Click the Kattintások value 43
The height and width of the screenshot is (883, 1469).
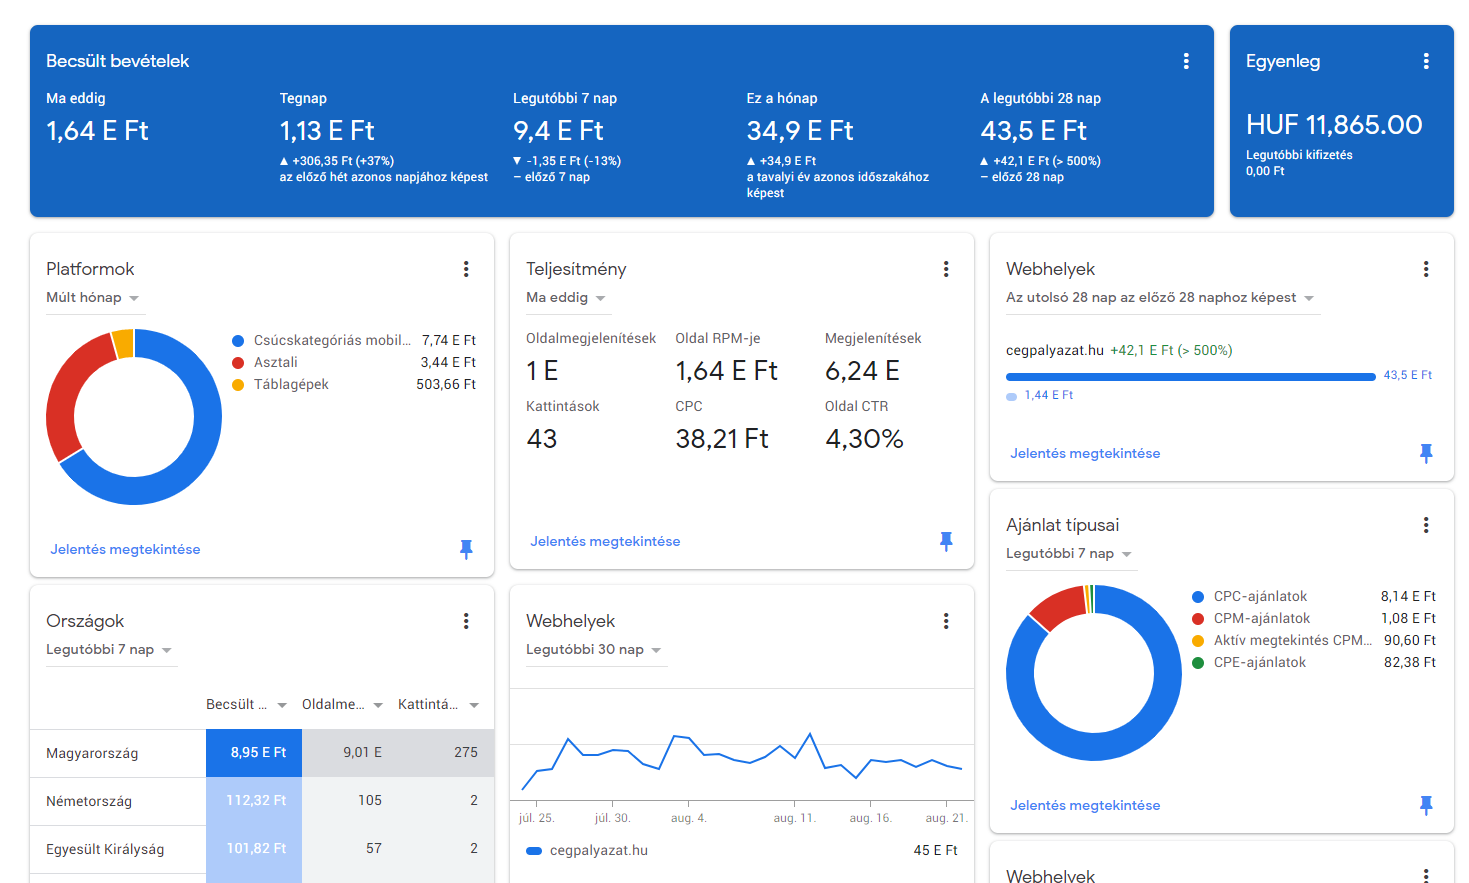pos(542,439)
